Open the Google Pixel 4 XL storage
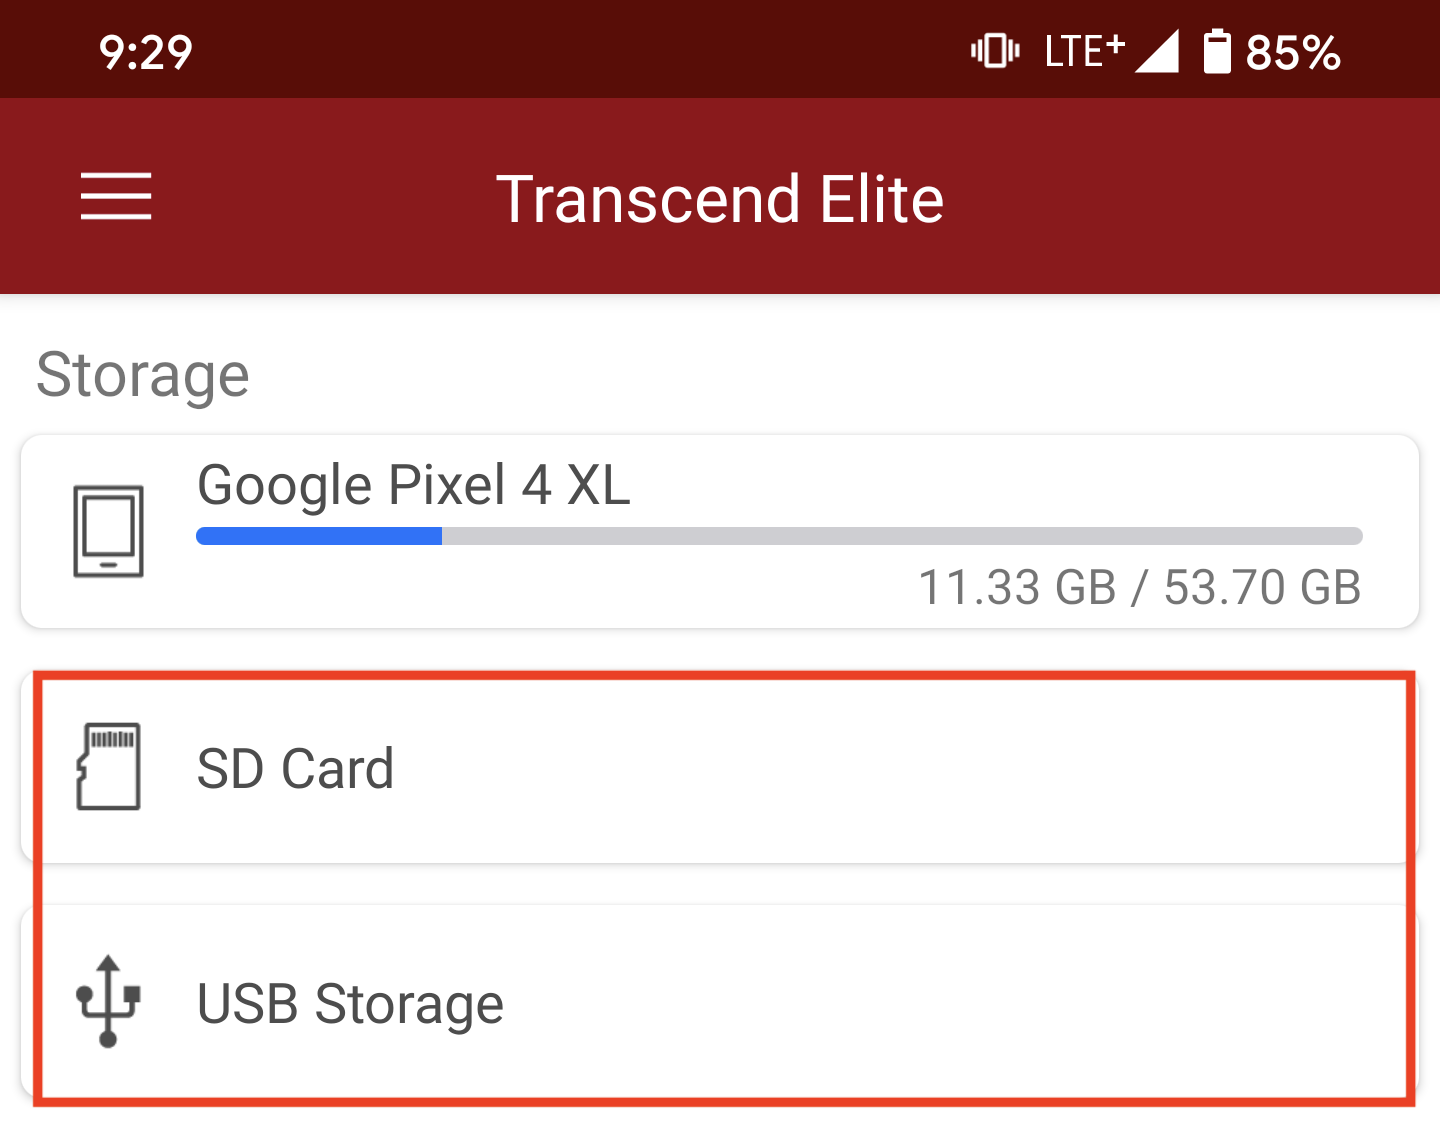The image size is (1440, 1147). [720, 531]
